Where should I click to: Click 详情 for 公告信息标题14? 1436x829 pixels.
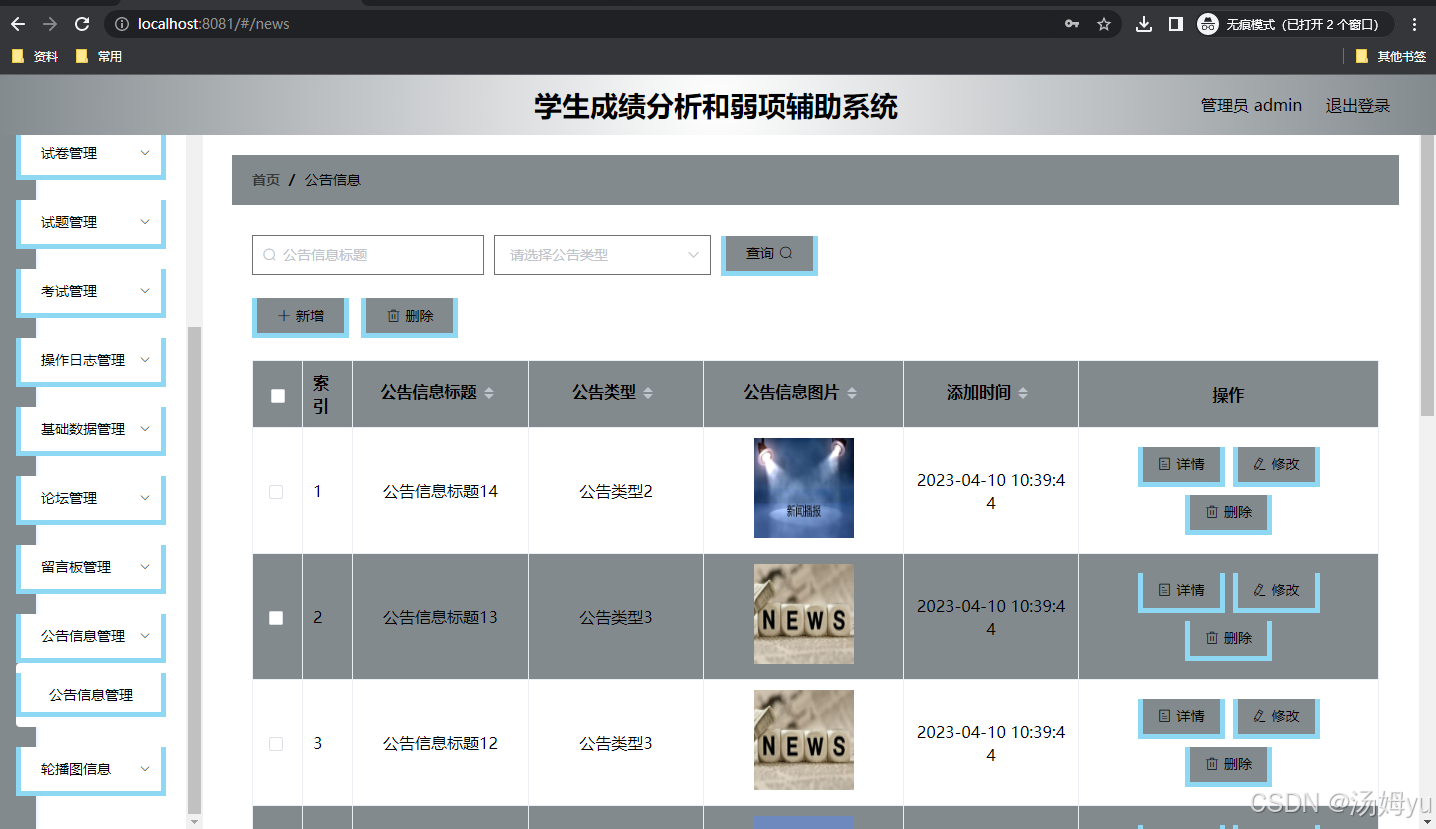[x=1181, y=465]
